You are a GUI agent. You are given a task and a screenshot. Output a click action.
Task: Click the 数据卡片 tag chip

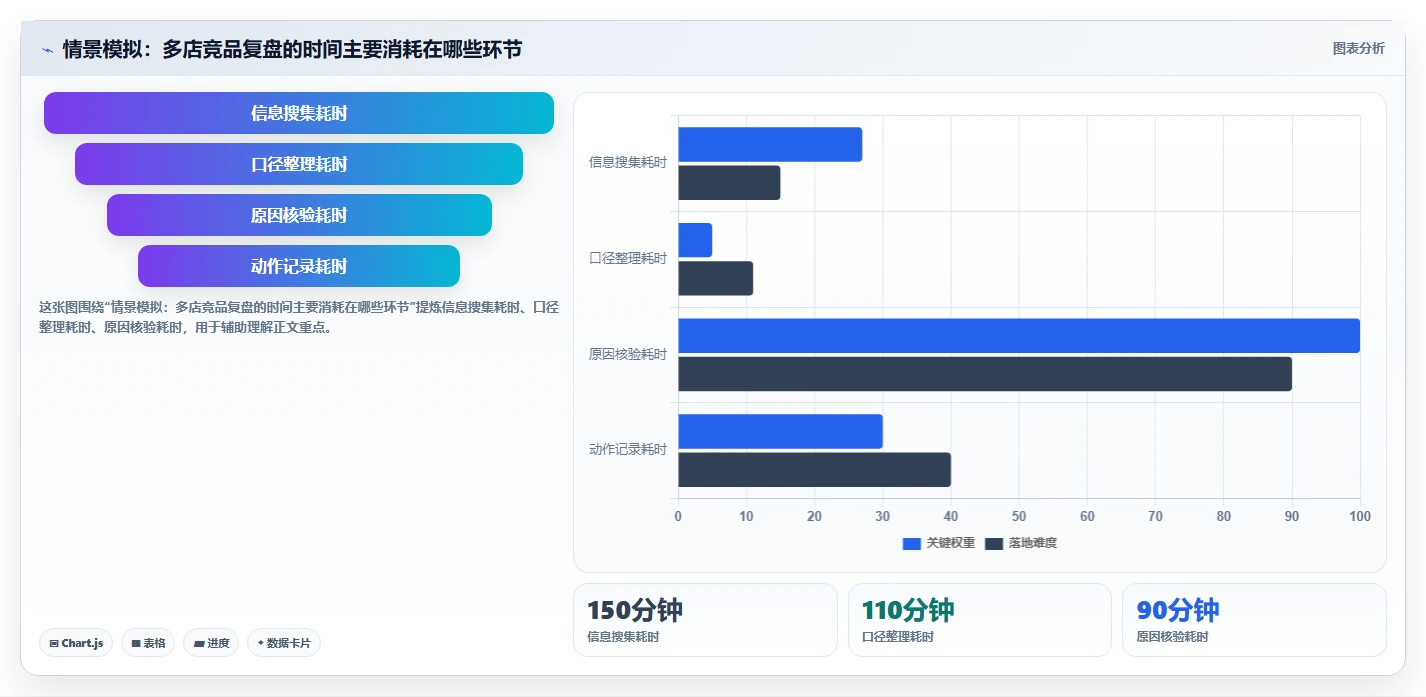[284, 643]
